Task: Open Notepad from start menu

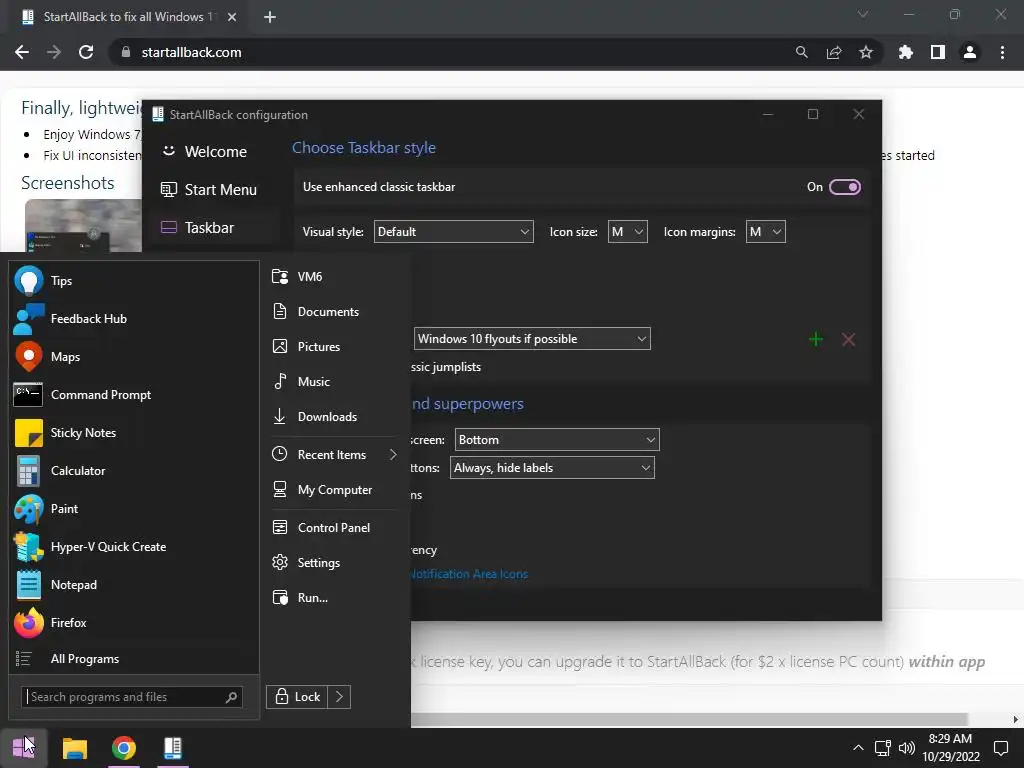Action: 134,584
